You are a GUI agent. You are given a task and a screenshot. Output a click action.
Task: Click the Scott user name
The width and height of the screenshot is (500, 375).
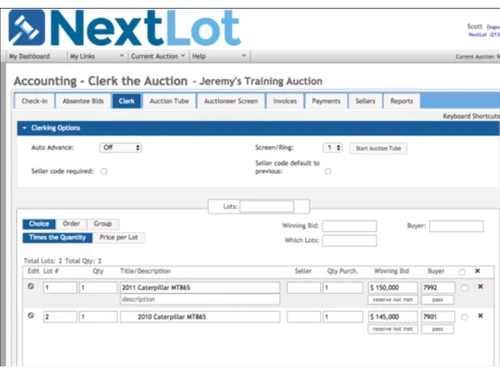point(475,26)
